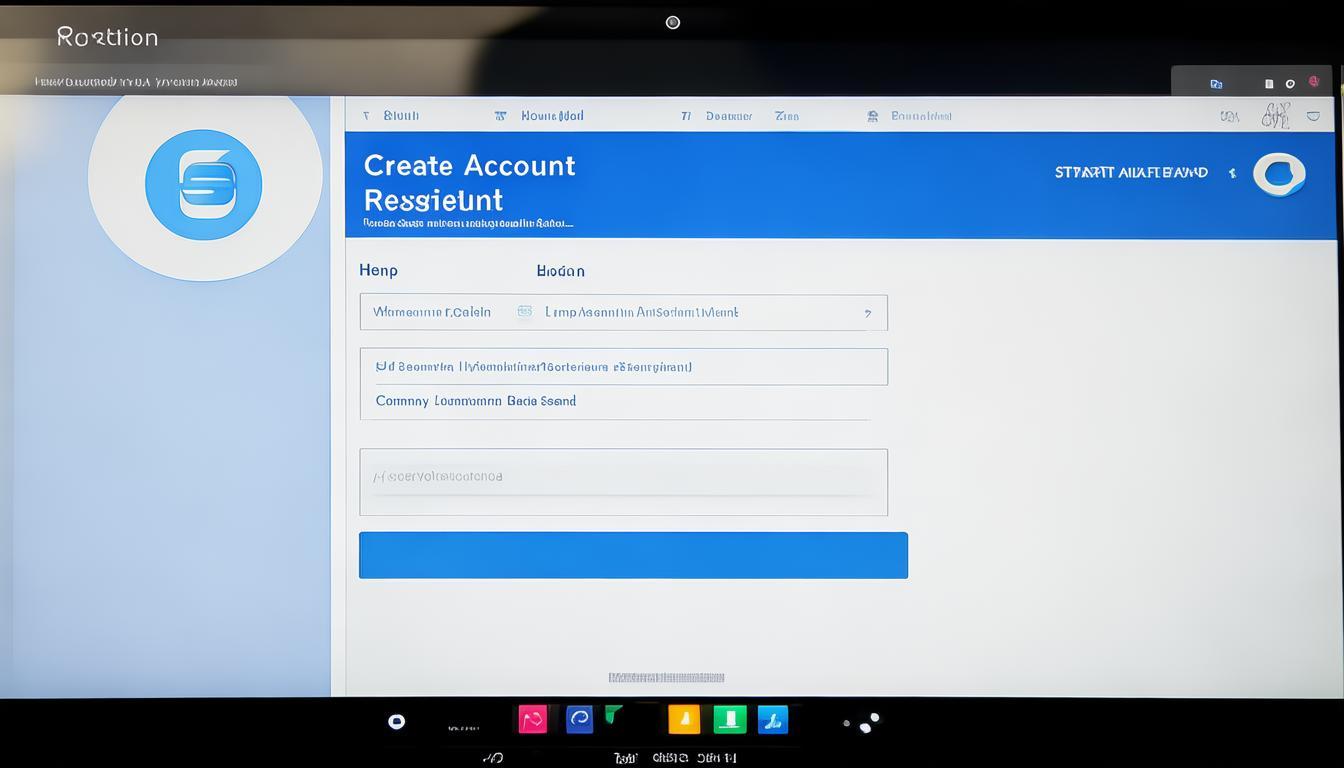Click the first text field under Henp label
Screen dimensions: 1344x768
click(623, 312)
